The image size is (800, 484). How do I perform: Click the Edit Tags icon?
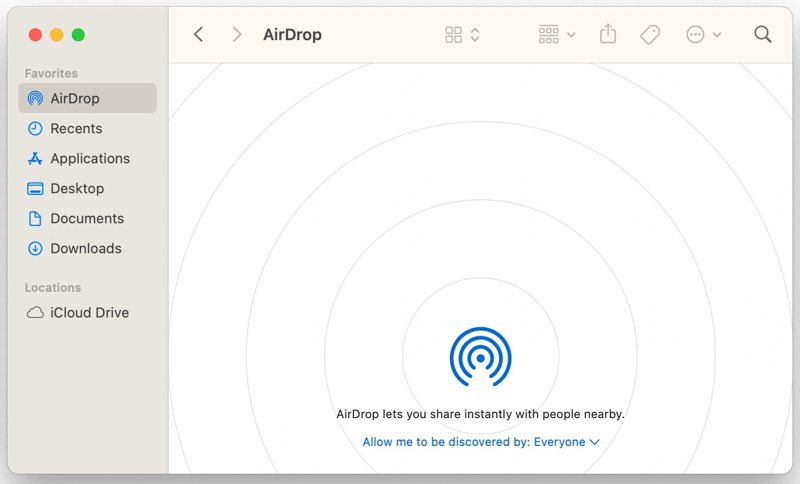point(650,35)
